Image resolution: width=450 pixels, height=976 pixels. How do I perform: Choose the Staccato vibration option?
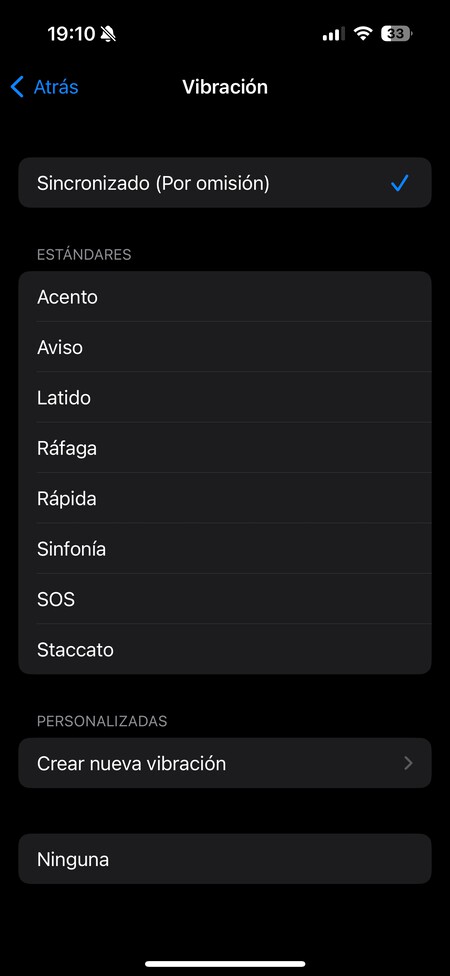coord(225,649)
